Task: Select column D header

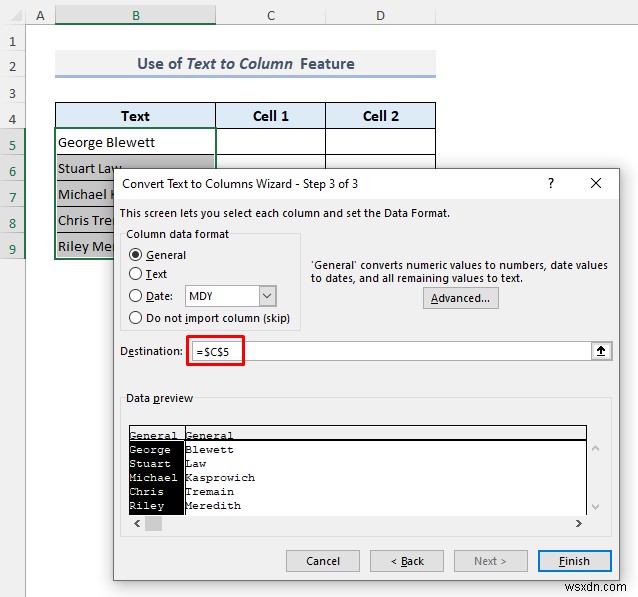Action: tap(380, 15)
